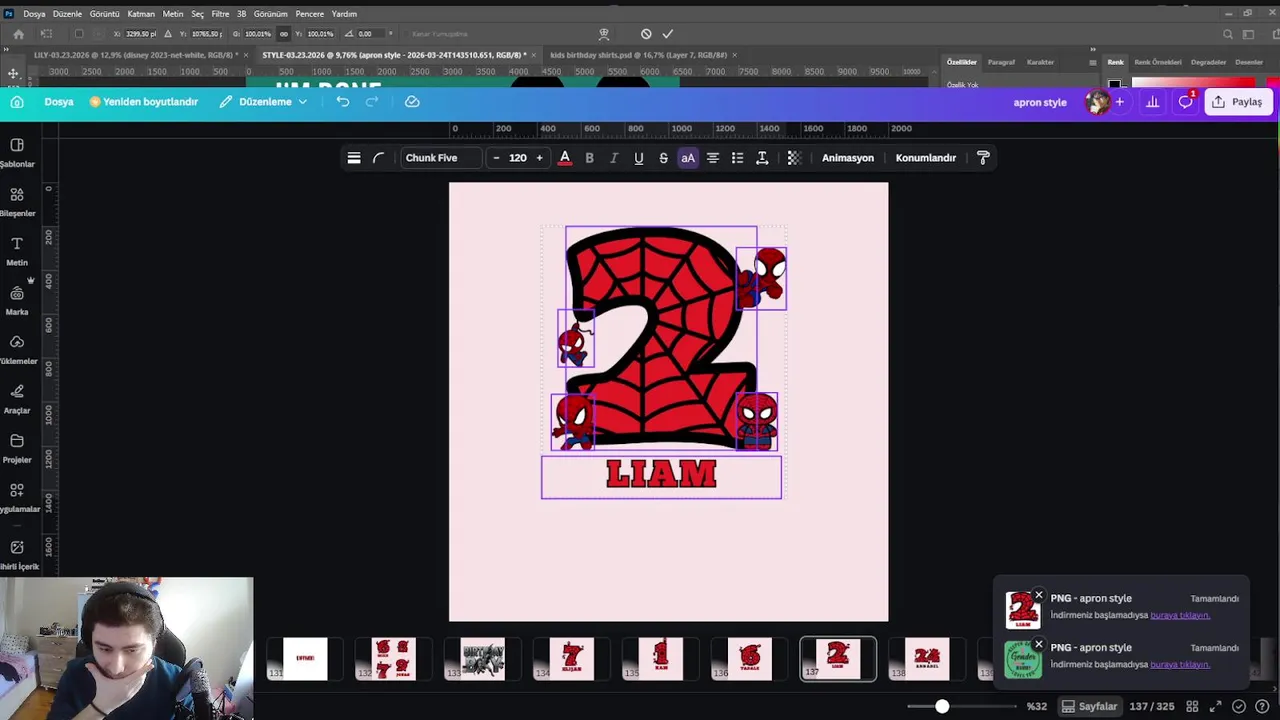Open the Şablonlar sidebar panel
This screenshot has height=720, width=1280.
pyautogui.click(x=17, y=152)
